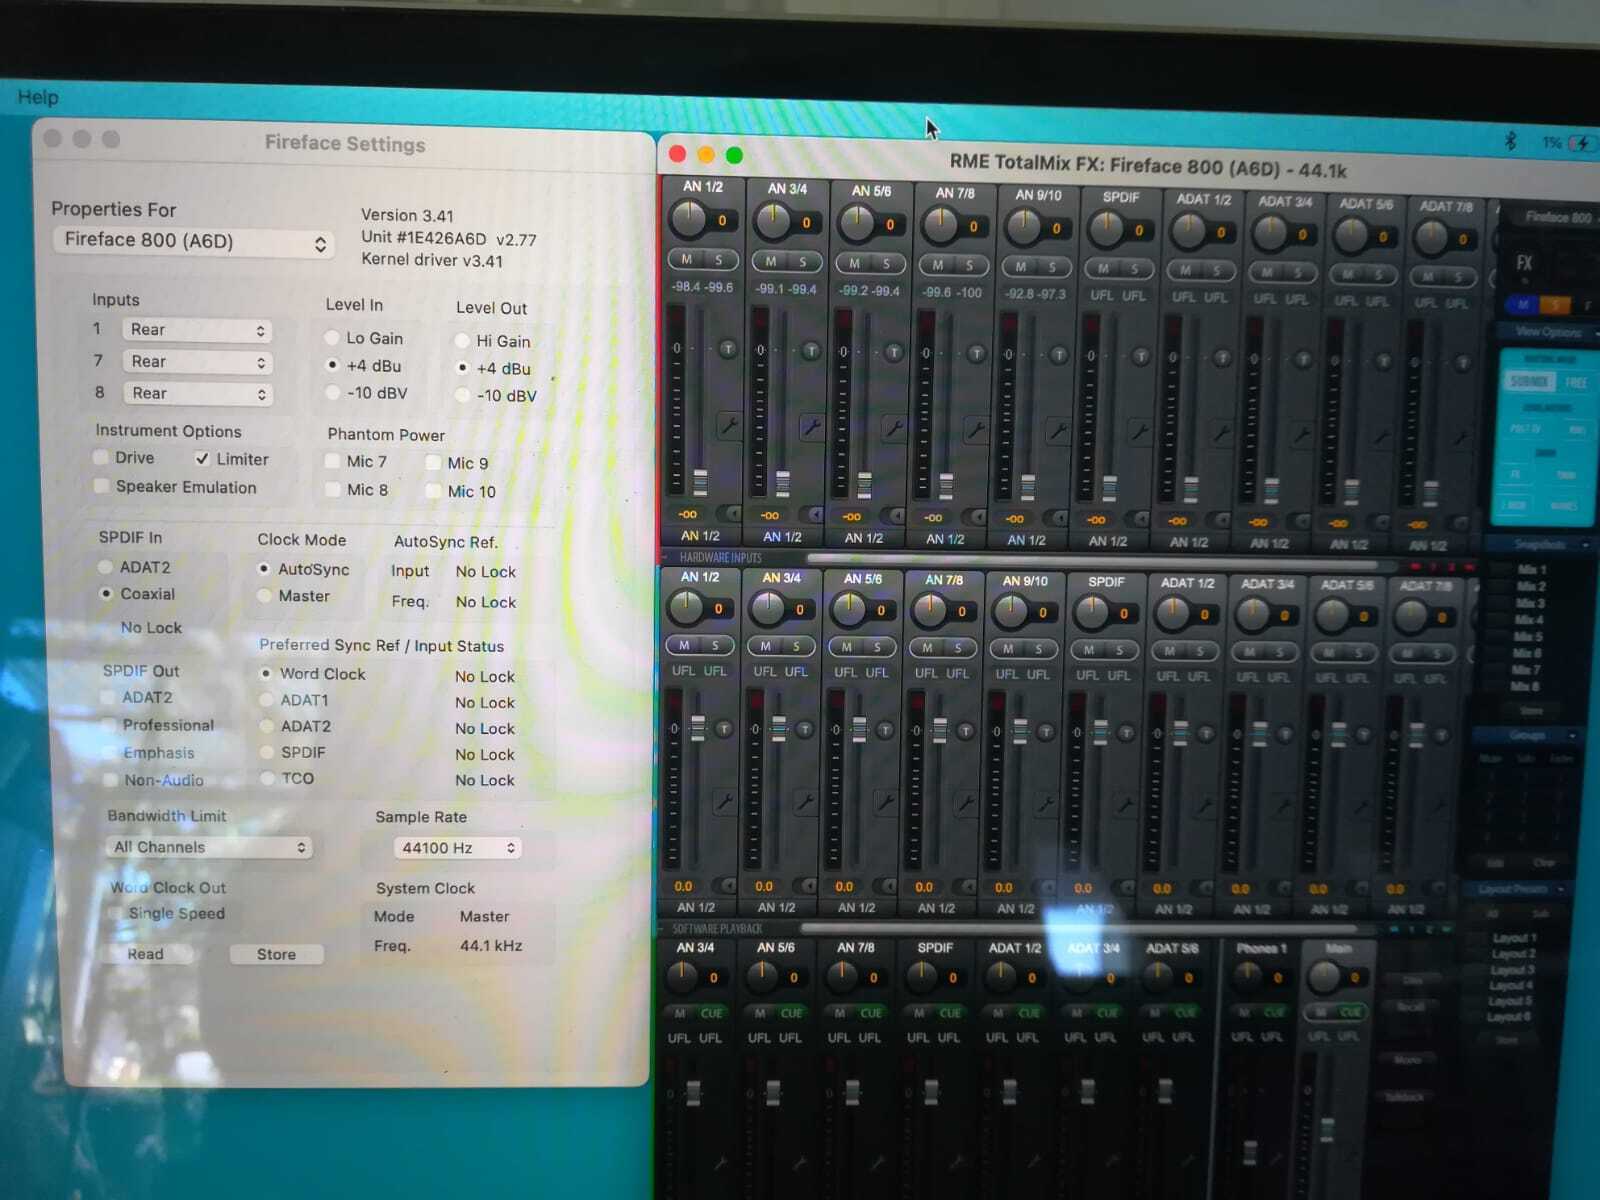The height and width of the screenshot is (1200, 1600).
Task: Choose Master as the Clock Mode
Action: [x=264, y=596]
